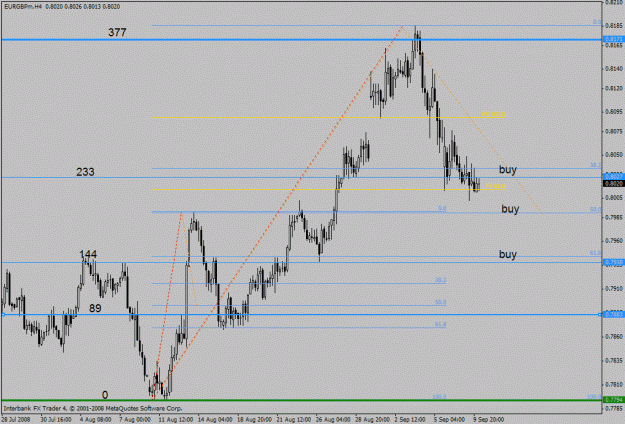Image resolution: width=625 pixels, height=424 pixels.
Task: Click the 21 Aug 12:00 time label
Action: [x=293, y=419]
